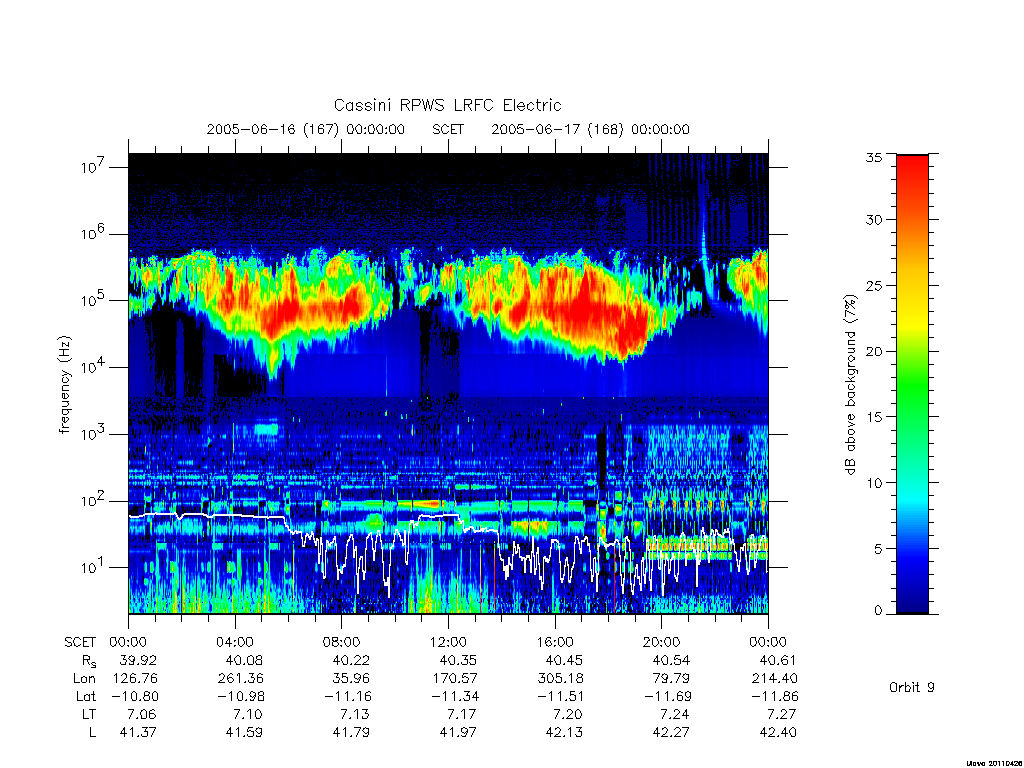Image resolution: width=1024 pixels, height=768 pixels.
Task: Click the LT value 7.06
Action: coord(138,714)
